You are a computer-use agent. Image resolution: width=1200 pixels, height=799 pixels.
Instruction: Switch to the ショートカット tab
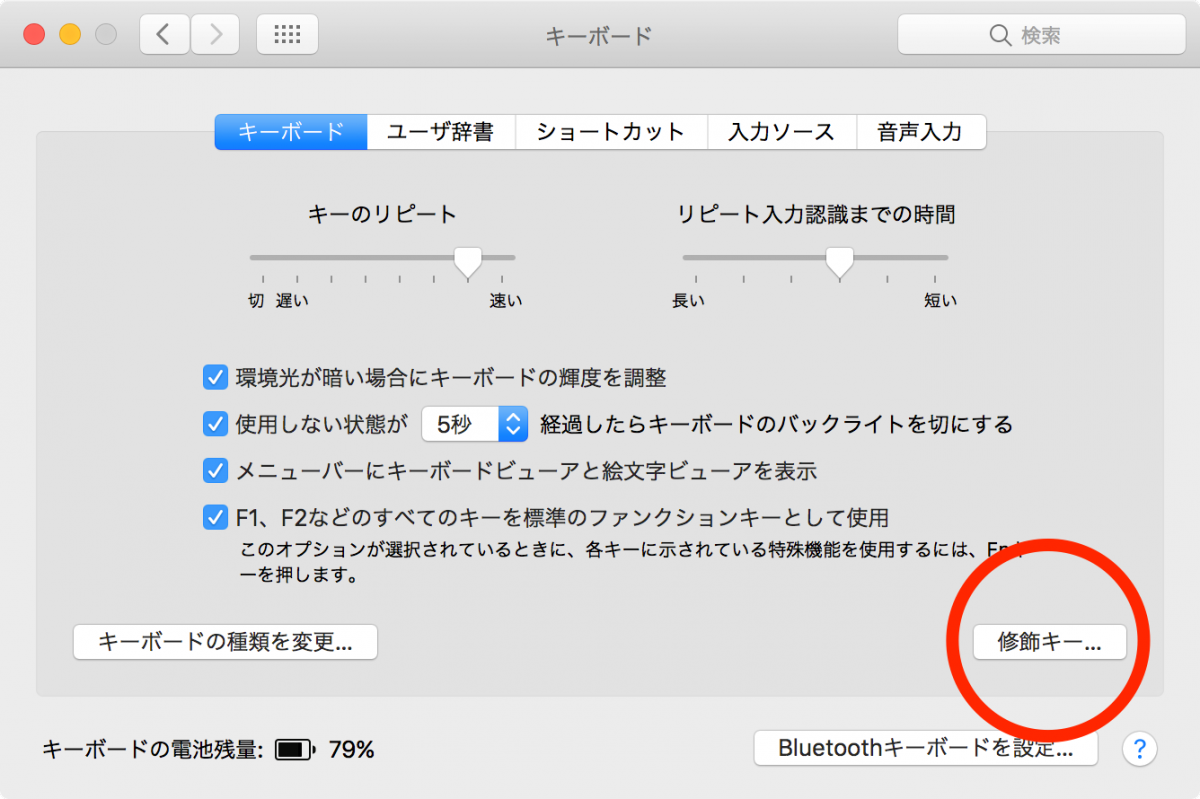611,131
